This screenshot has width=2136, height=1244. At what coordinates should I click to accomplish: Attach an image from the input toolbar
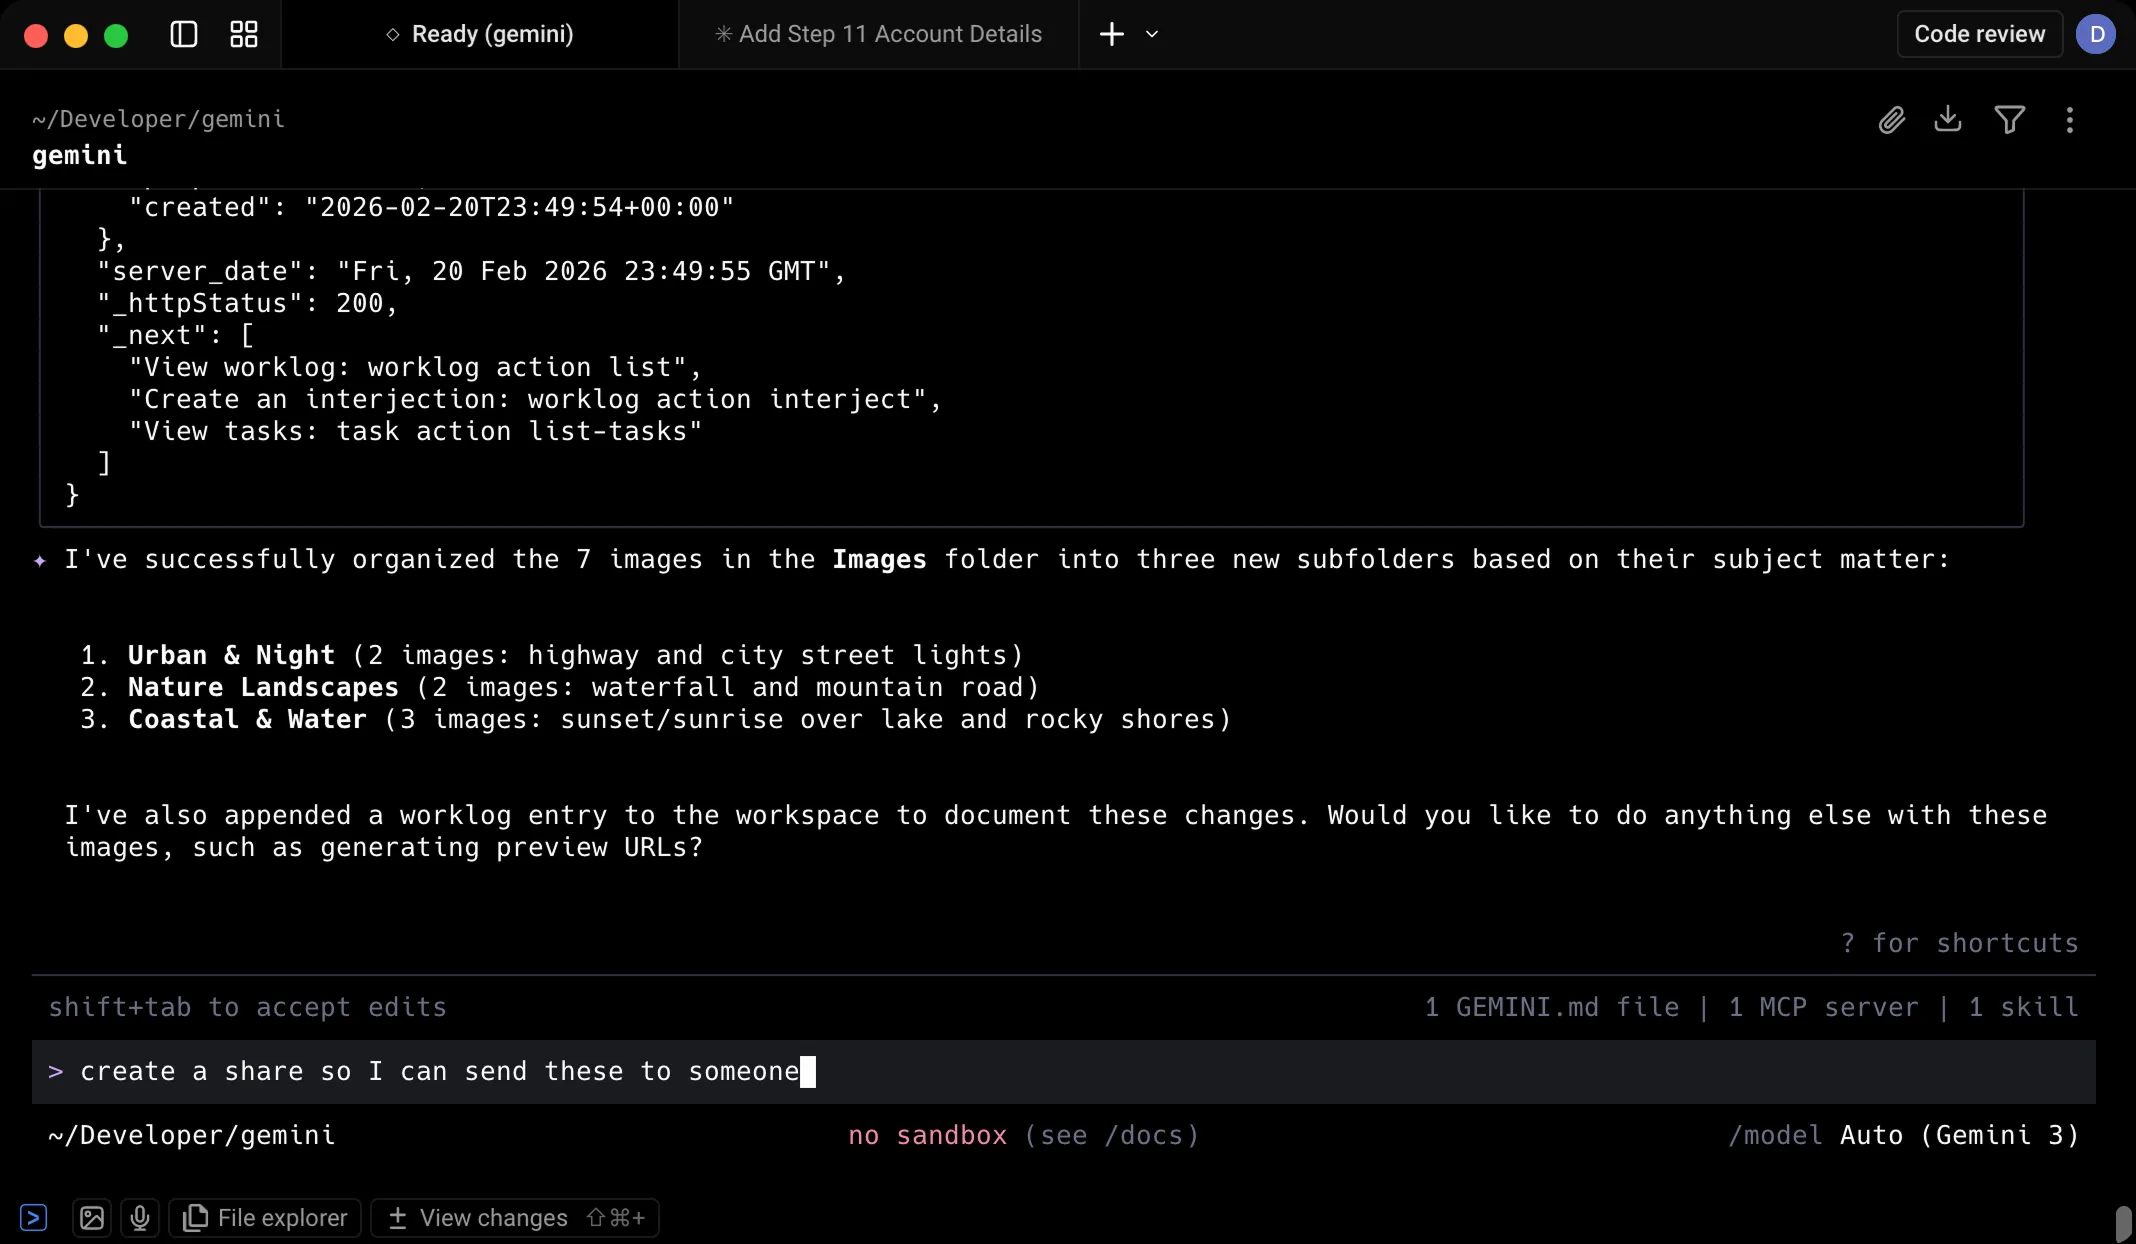point(91,1218)
